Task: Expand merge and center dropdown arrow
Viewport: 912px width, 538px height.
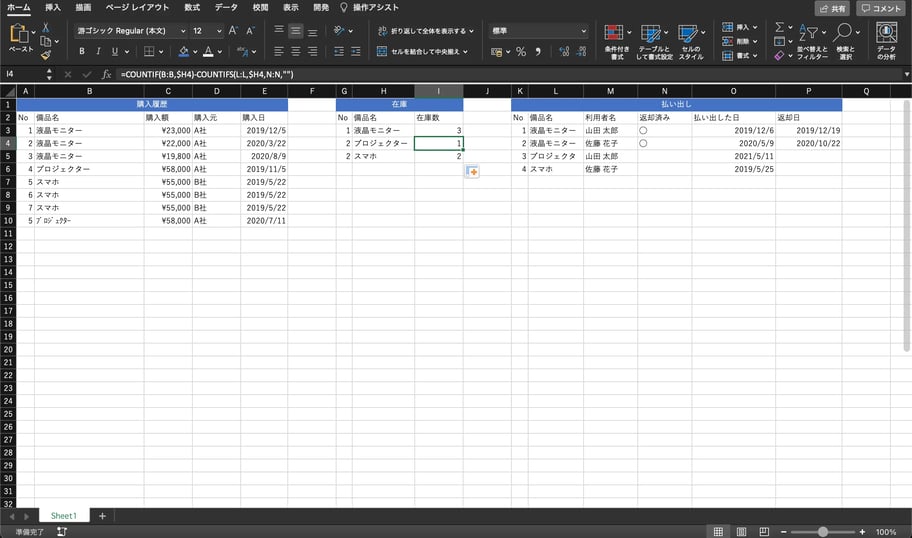Action: [x=465, y=52]
